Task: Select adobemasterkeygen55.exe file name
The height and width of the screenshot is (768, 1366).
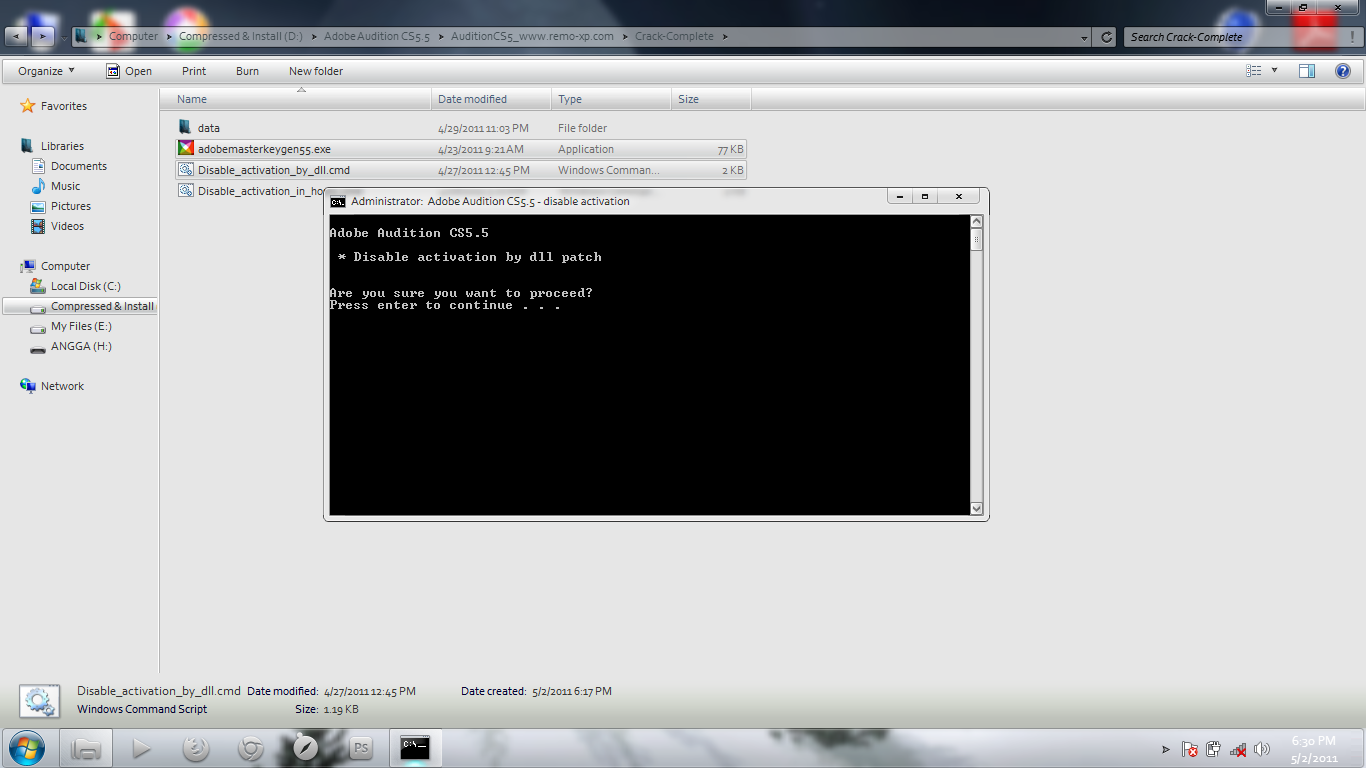Action: [264, 149]
